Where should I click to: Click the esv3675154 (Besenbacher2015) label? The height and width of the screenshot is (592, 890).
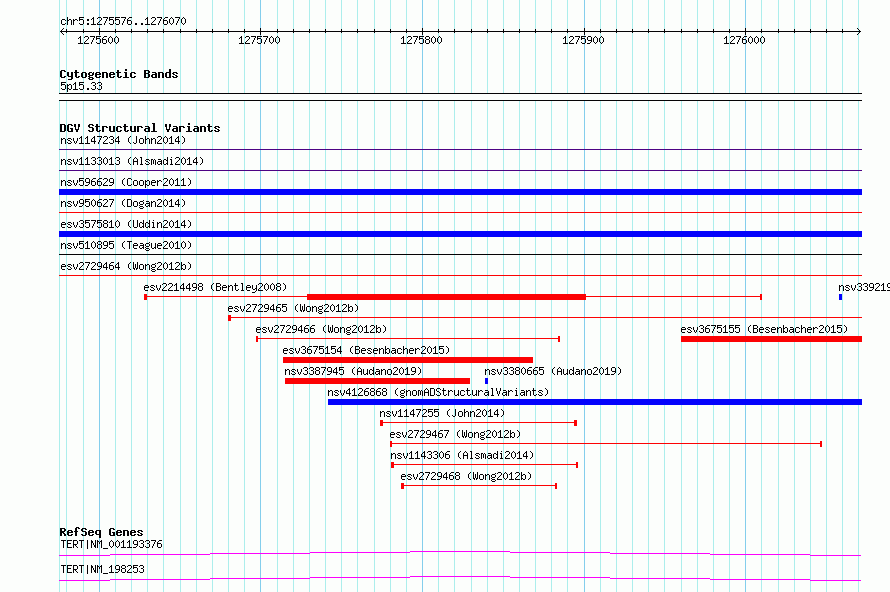[x=366, y=350]
